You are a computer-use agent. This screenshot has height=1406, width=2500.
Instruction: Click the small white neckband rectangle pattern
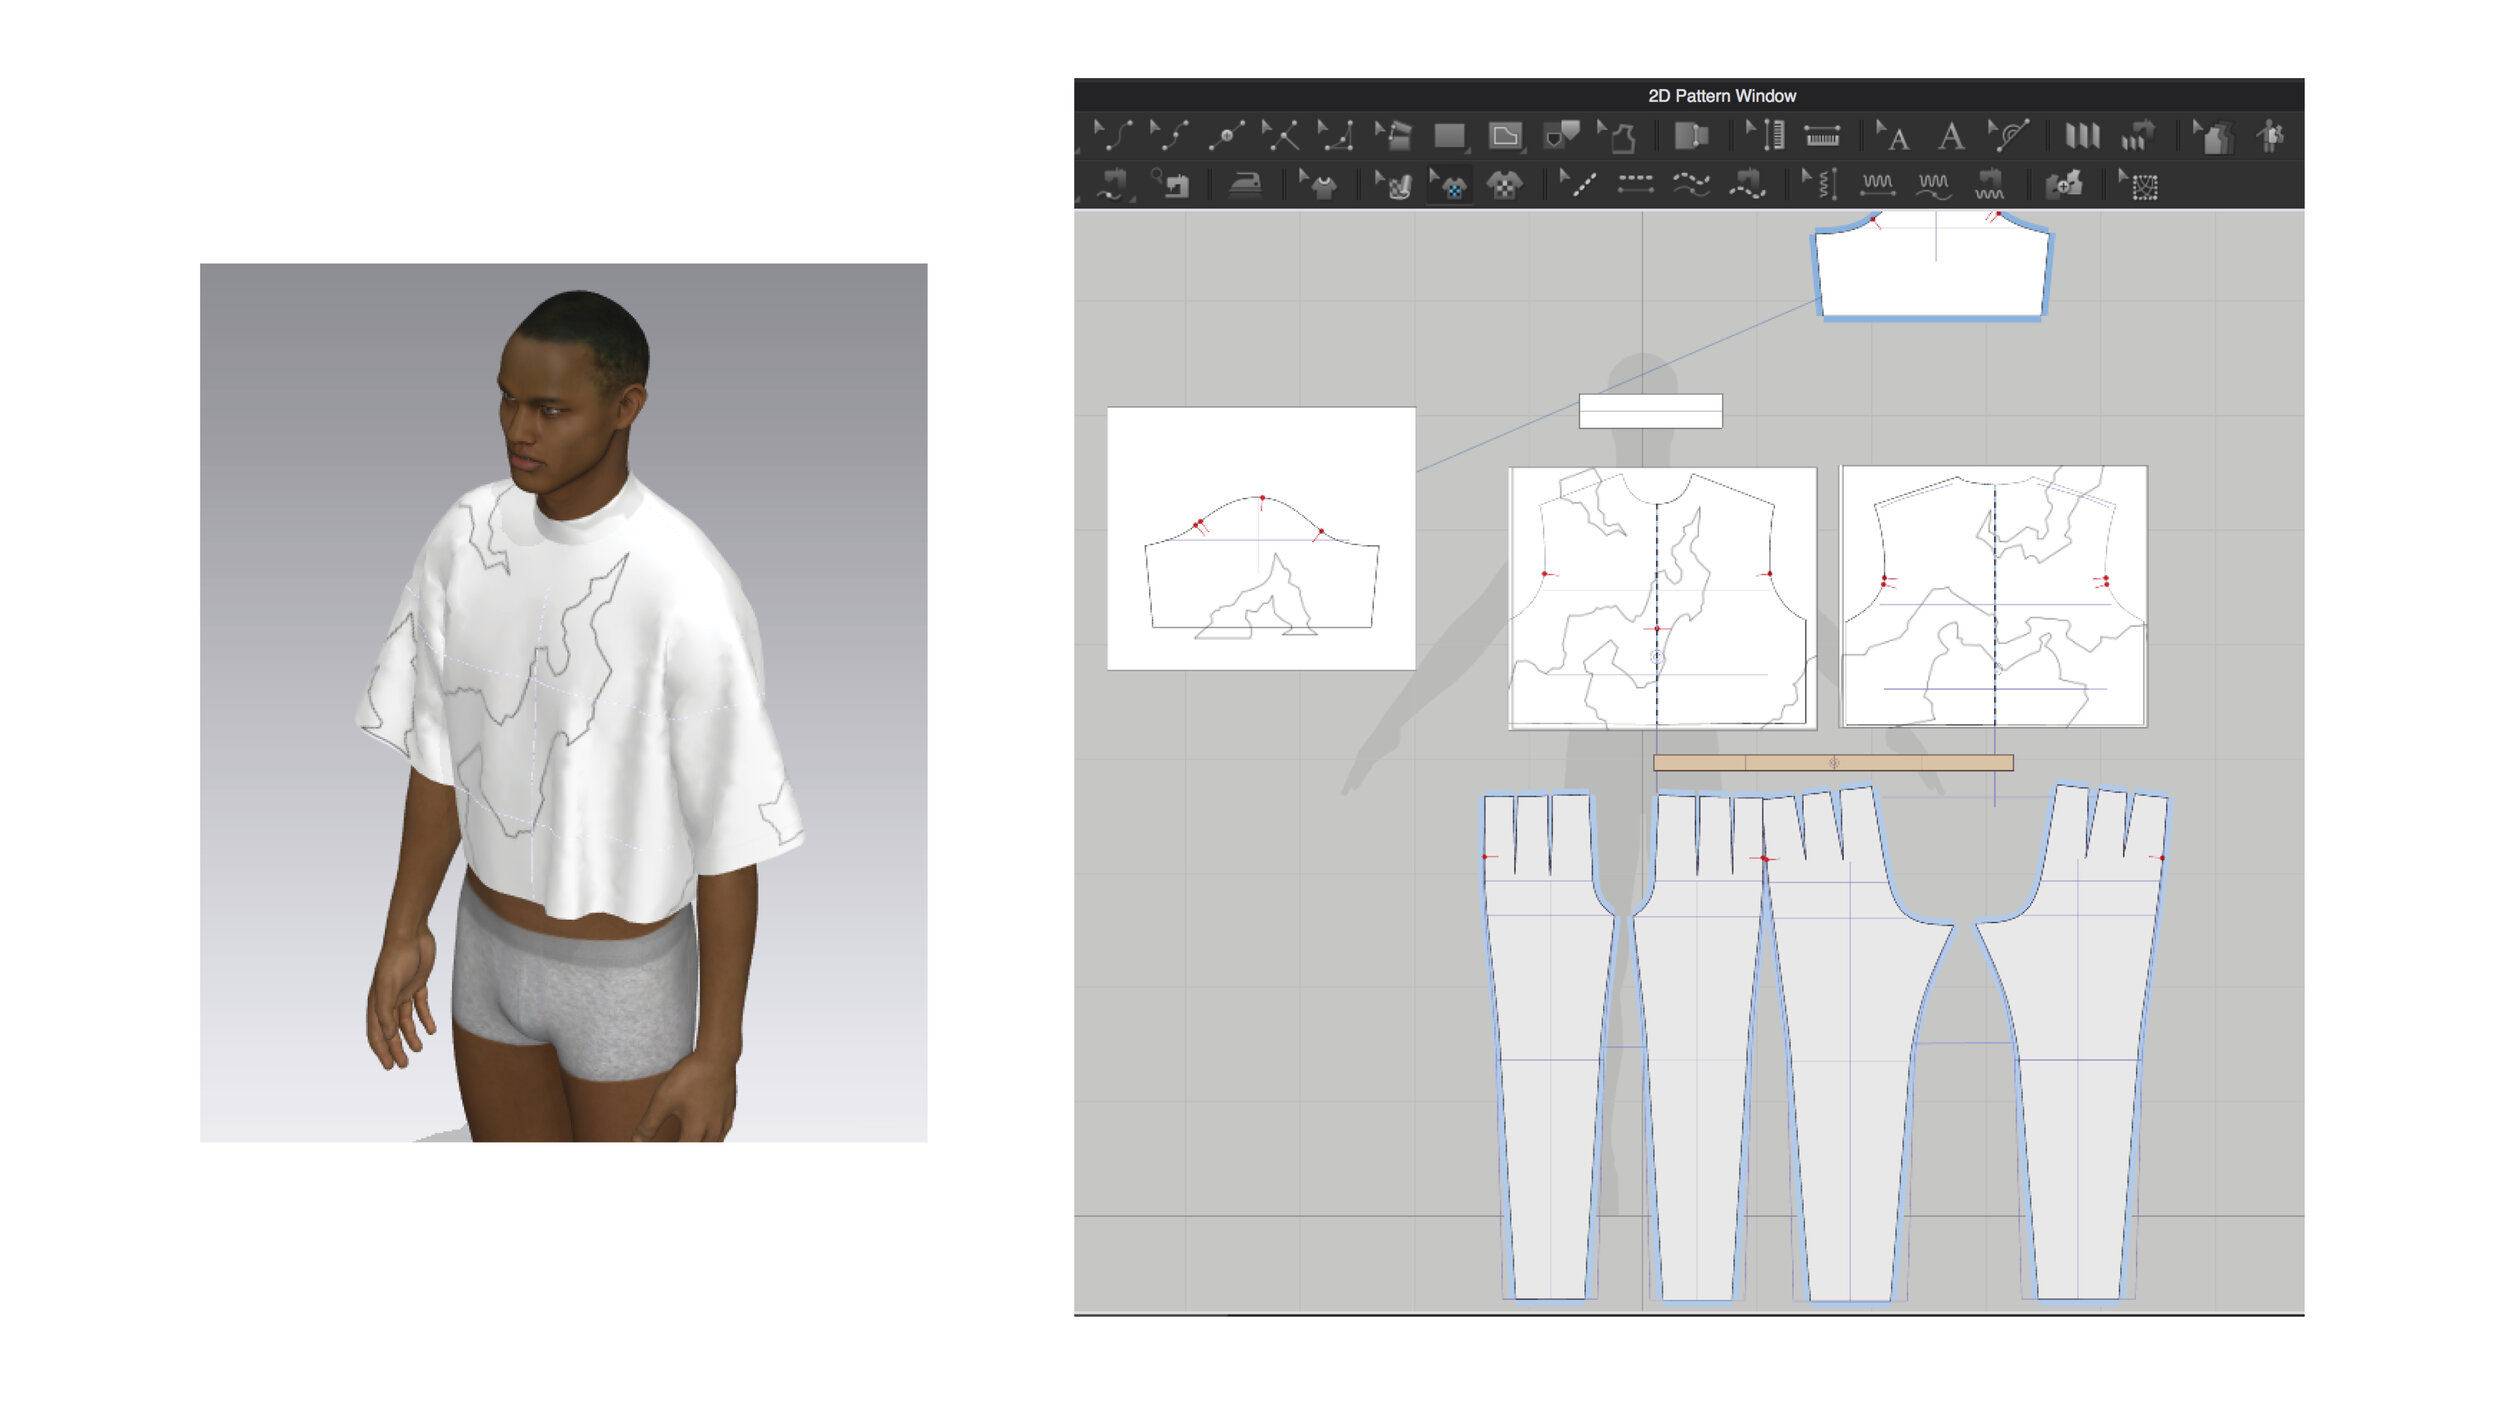[1650, 411]
